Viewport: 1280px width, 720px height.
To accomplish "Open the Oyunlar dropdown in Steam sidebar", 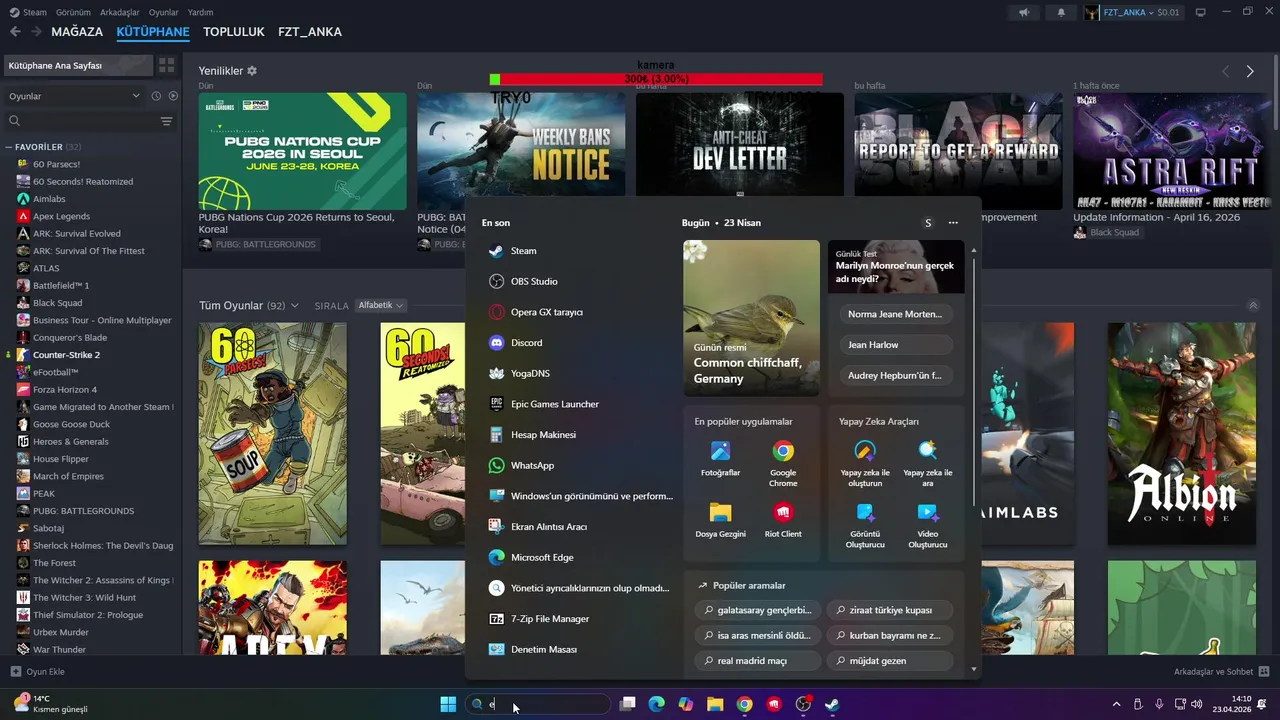I will pyautogui.click(x=75, y=96).
